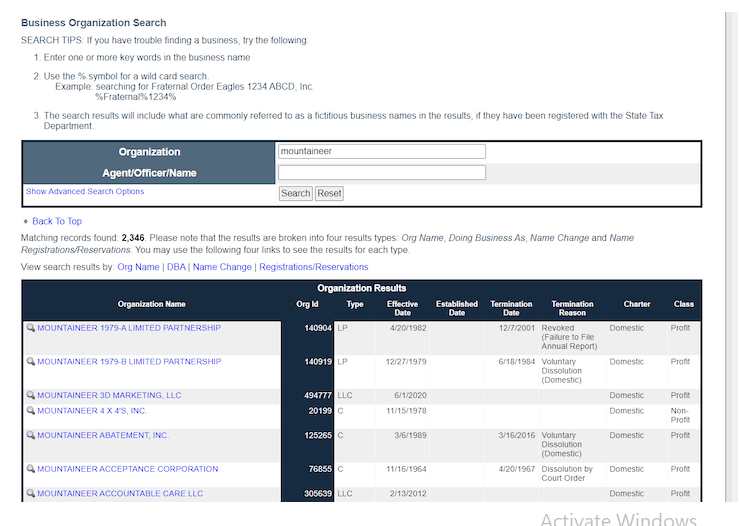Click the Agent/Officer/Name input field

coord(381,173)
